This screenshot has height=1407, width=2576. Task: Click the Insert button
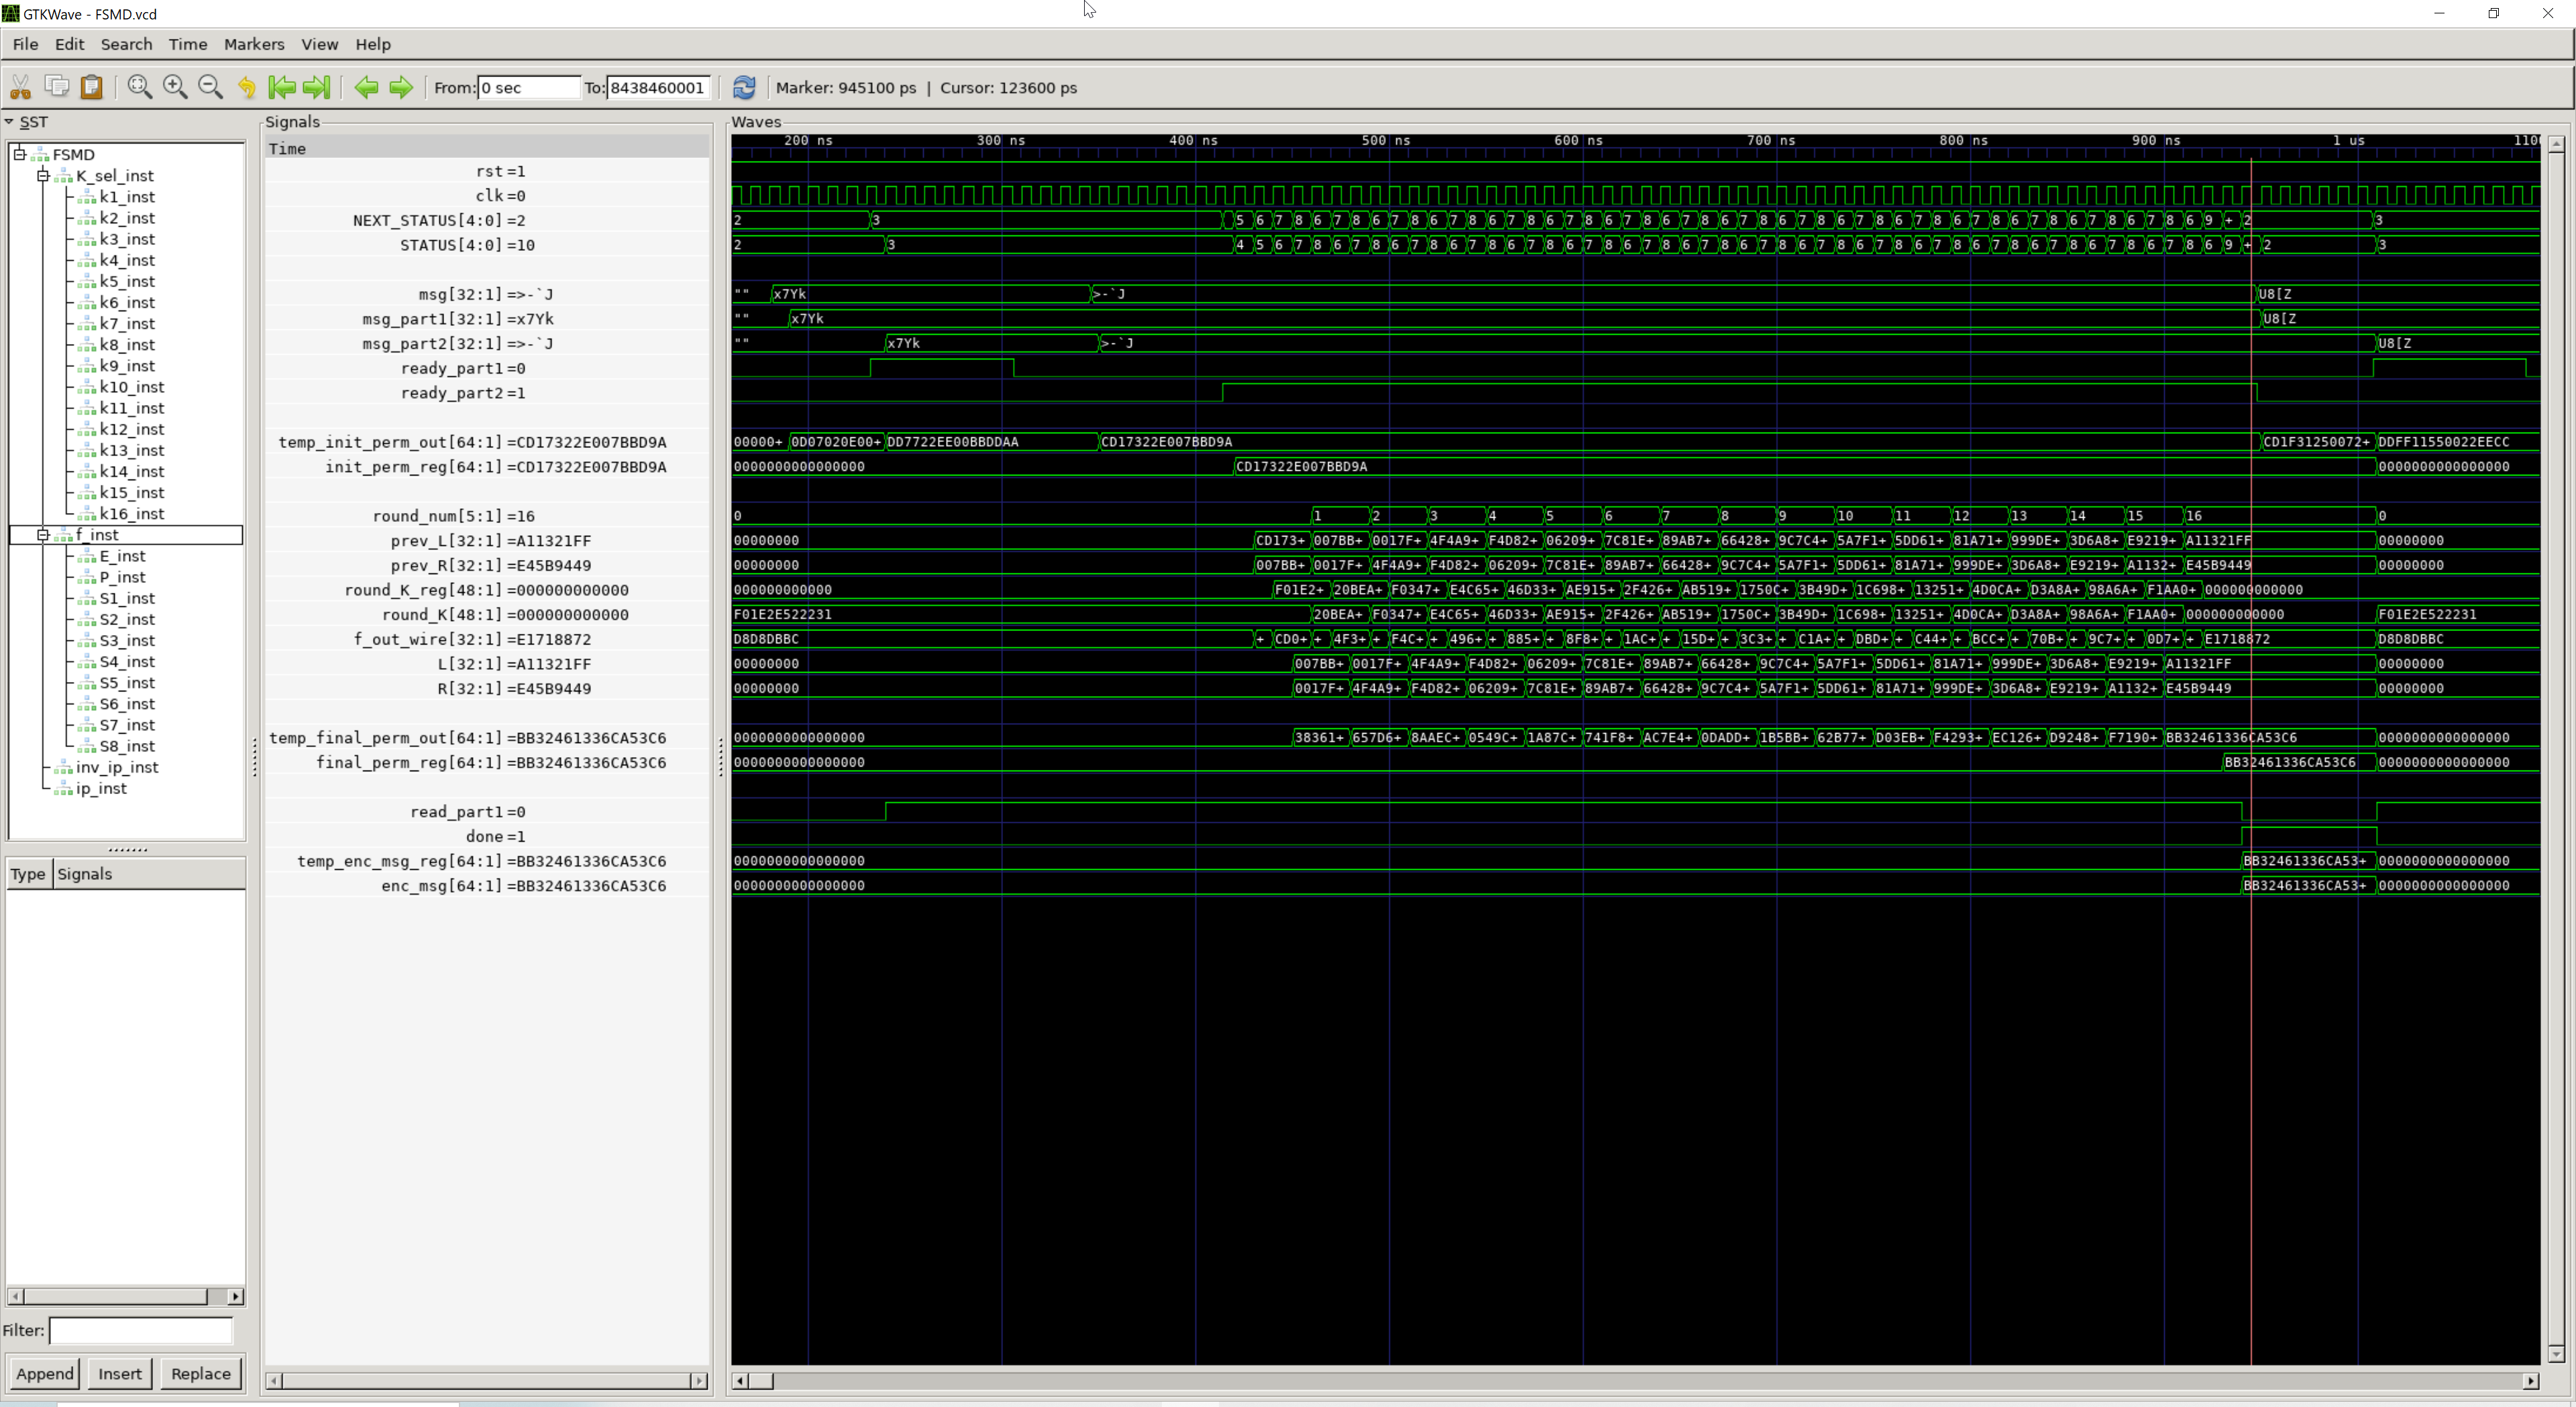tap(119, 1373)
